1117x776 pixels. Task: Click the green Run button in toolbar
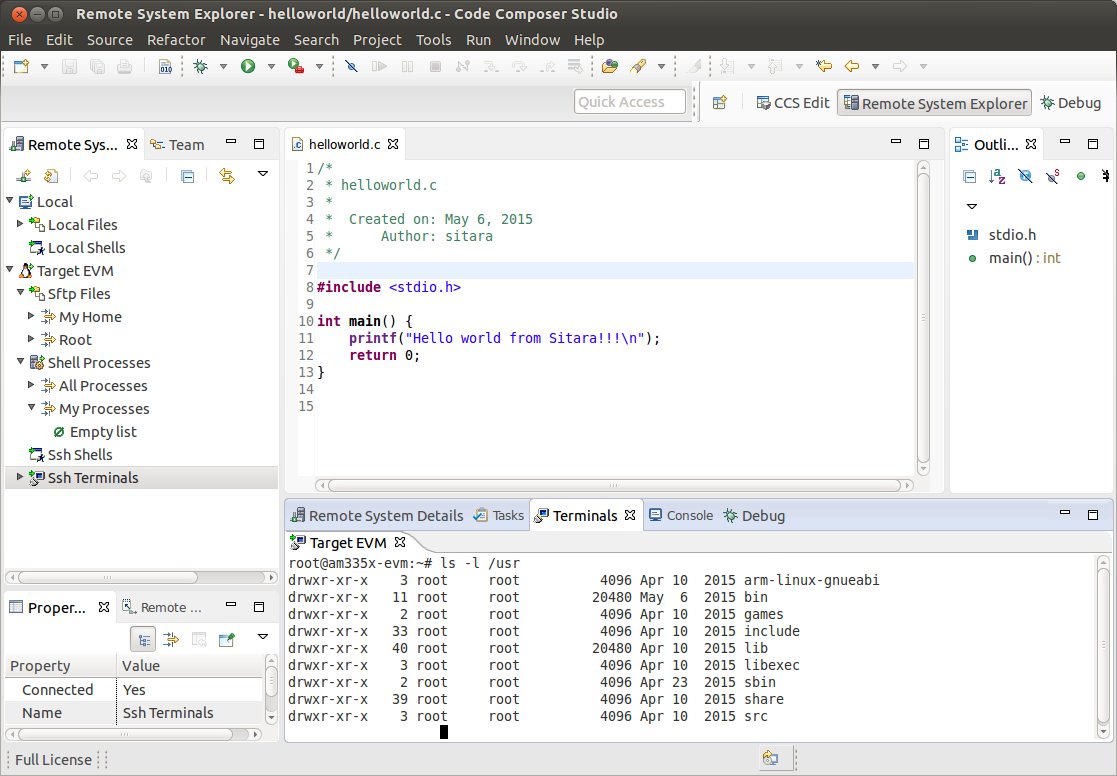pos(247,66)
